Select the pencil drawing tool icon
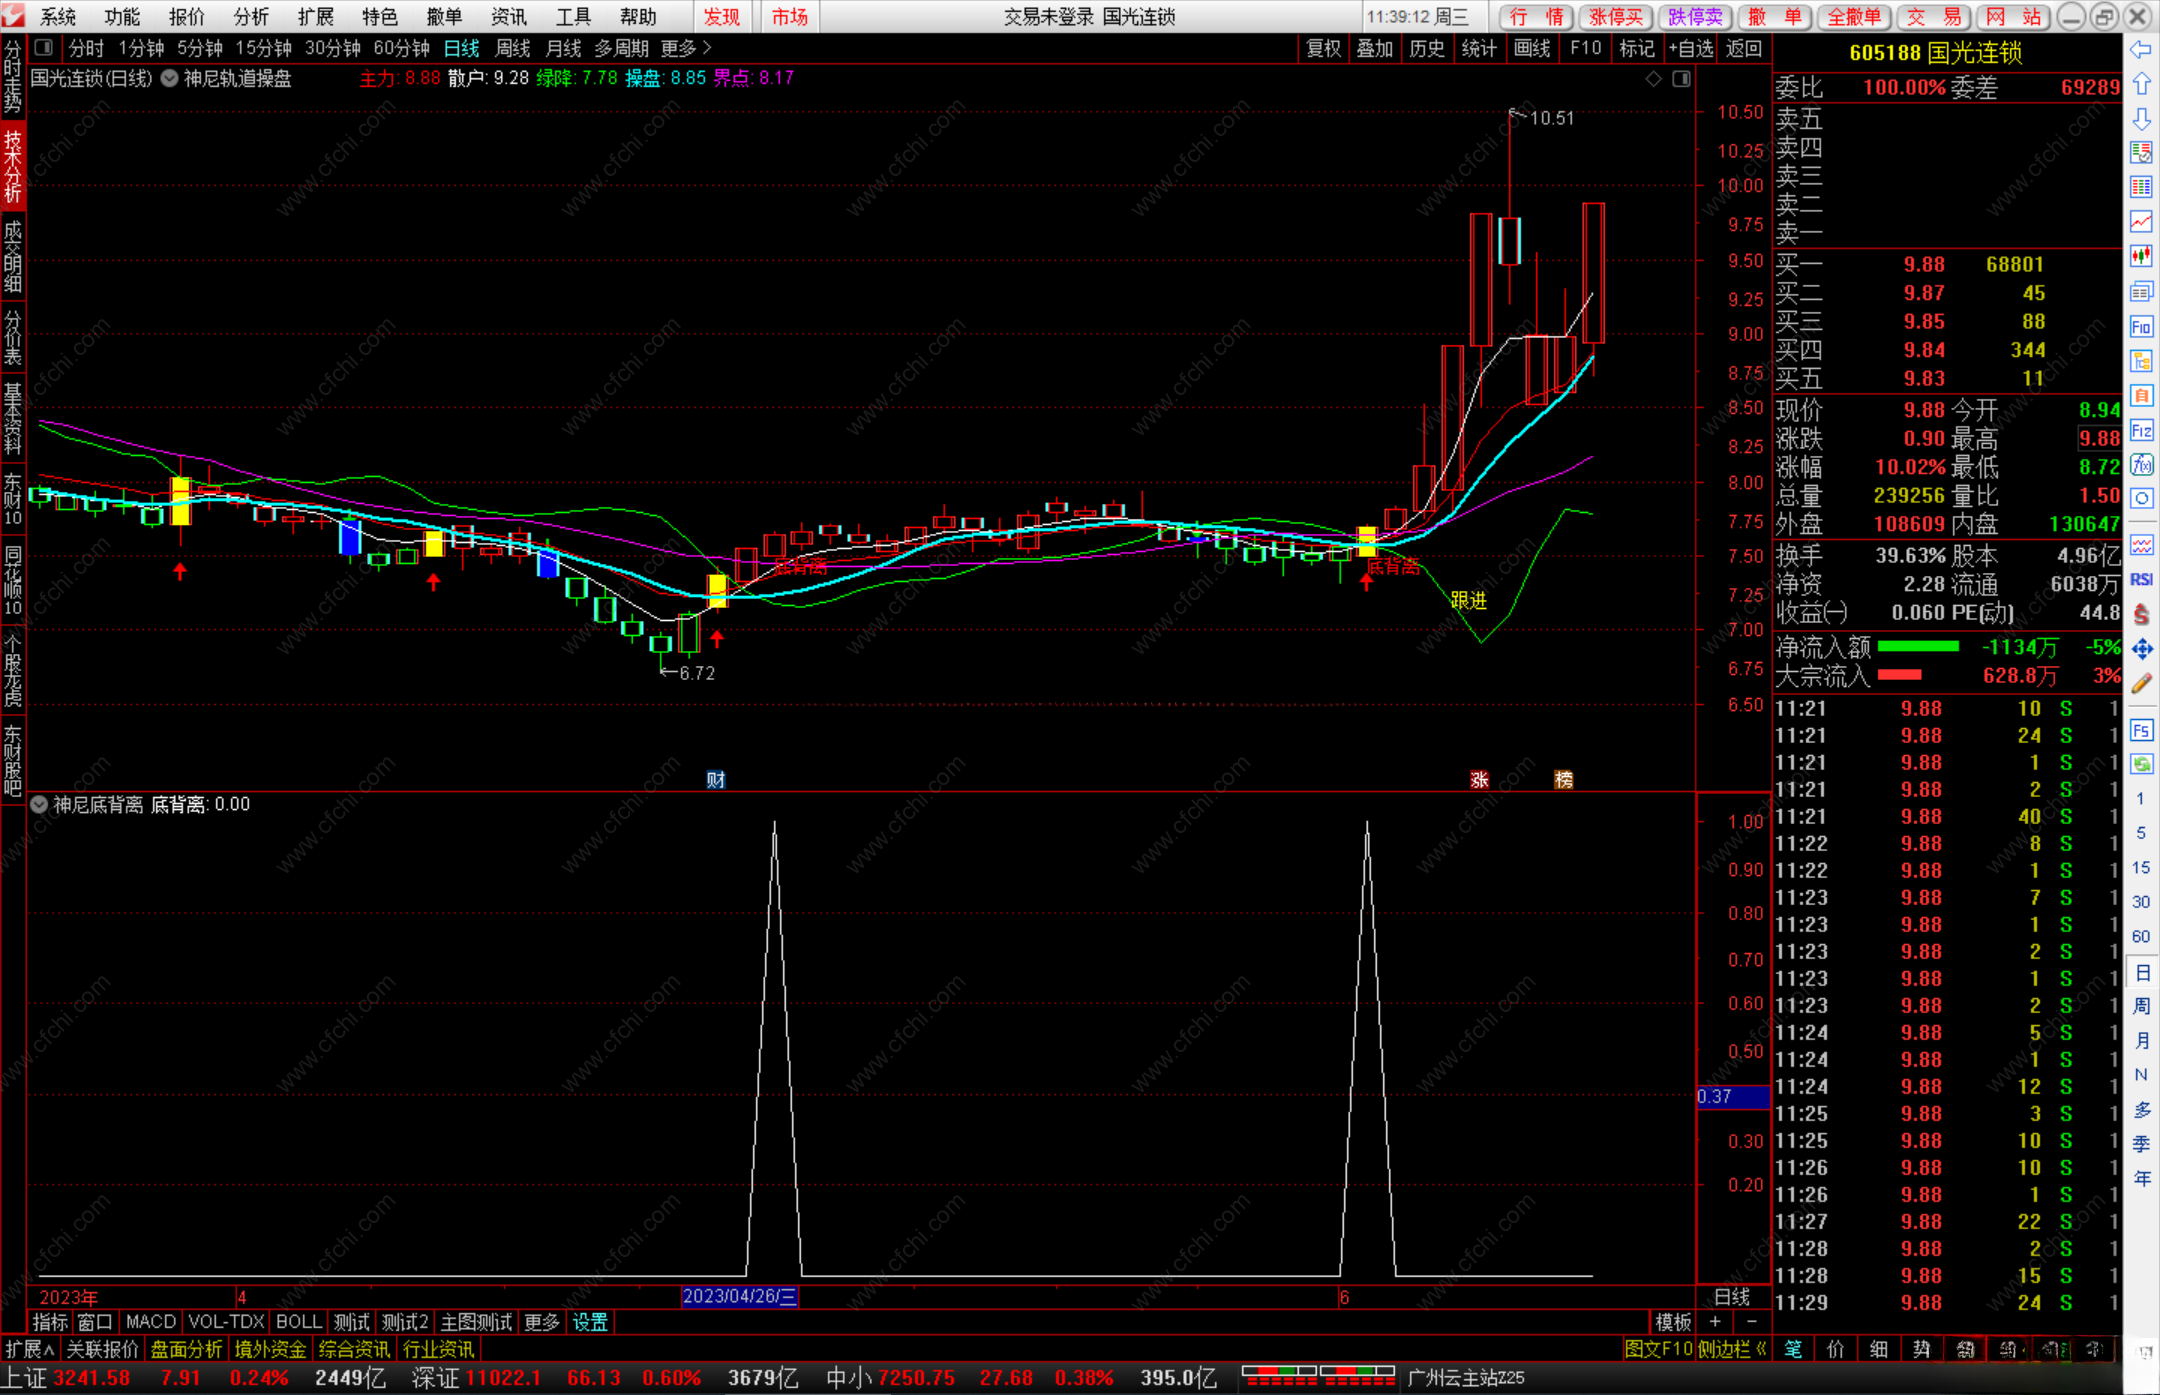The image size is (2160, 1395). 2141,685
